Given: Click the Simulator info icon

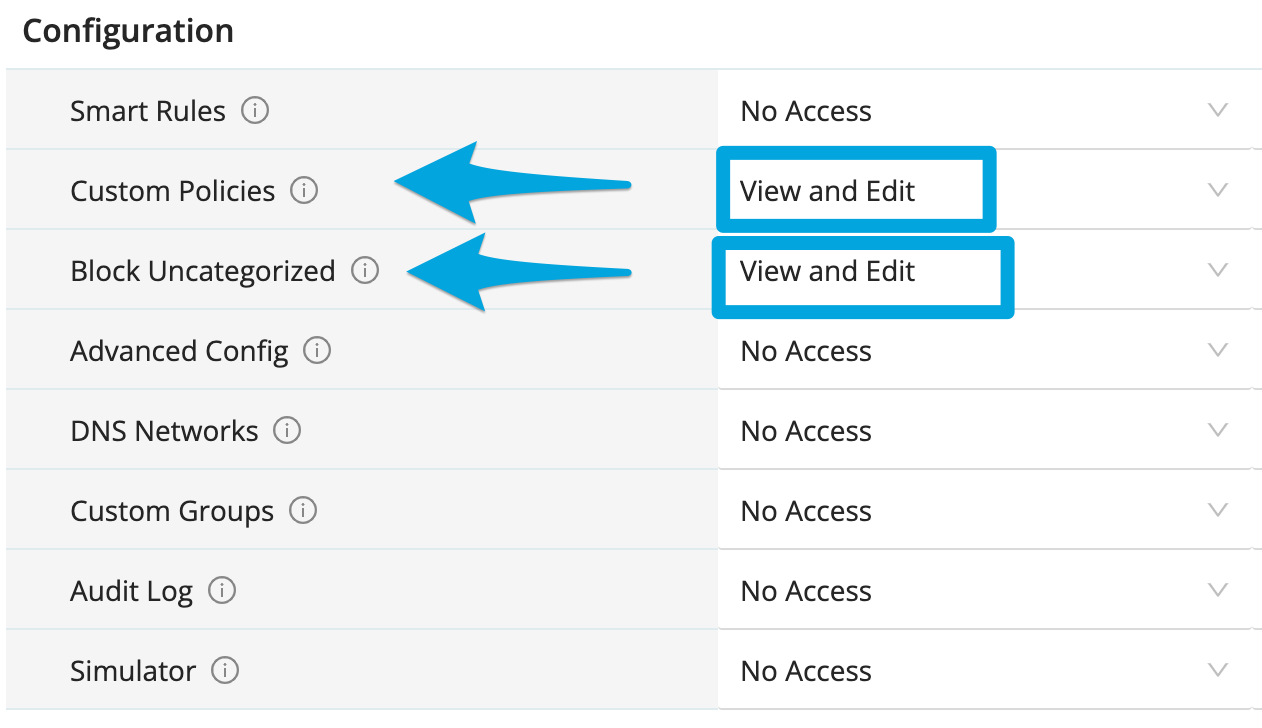Looking at the screenshot, I should [x=225, y=671].
